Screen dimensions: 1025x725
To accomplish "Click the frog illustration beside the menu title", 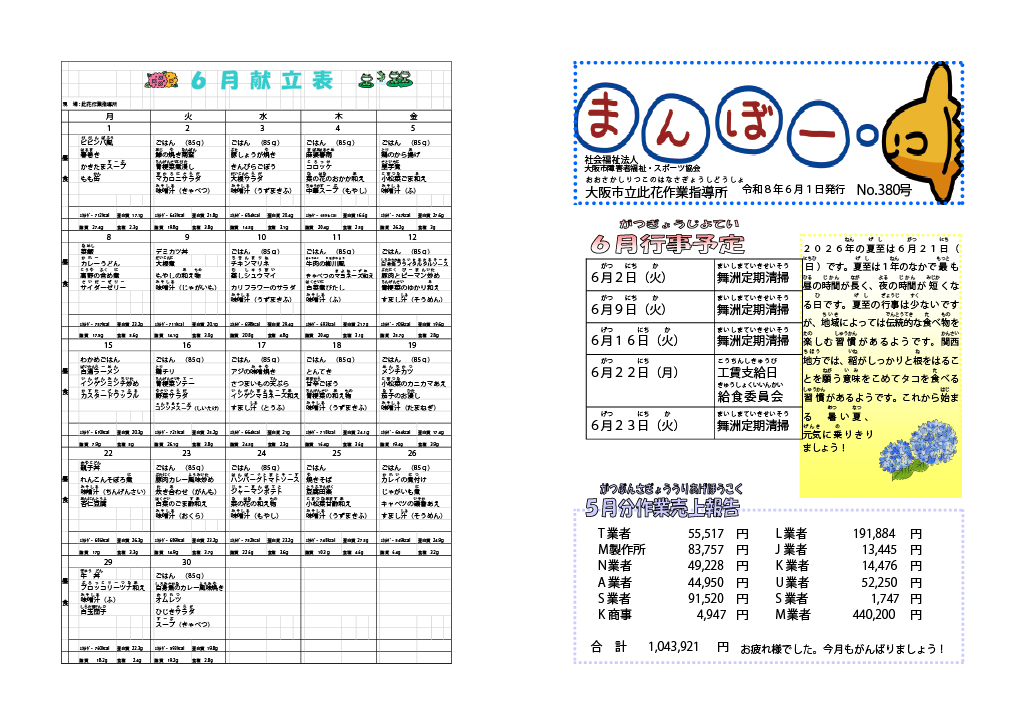I will [386, 80].
